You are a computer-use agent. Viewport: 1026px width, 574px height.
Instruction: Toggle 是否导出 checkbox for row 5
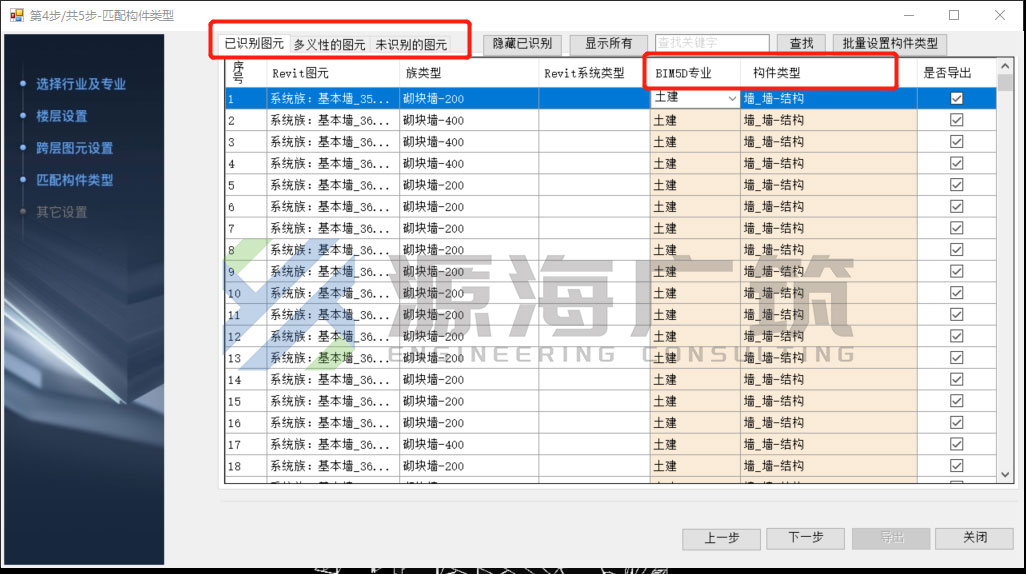957,185
